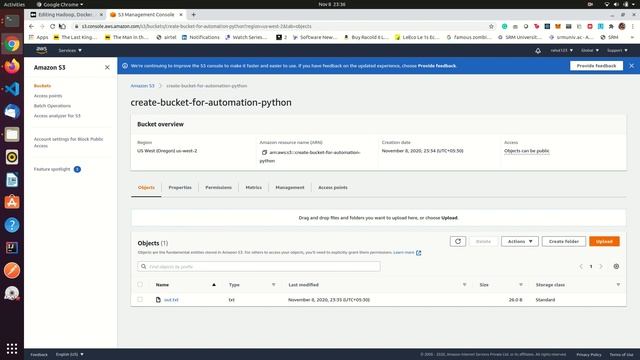Sort by Type column arrow
Screen dimensions: 640x360
[273, 284]
